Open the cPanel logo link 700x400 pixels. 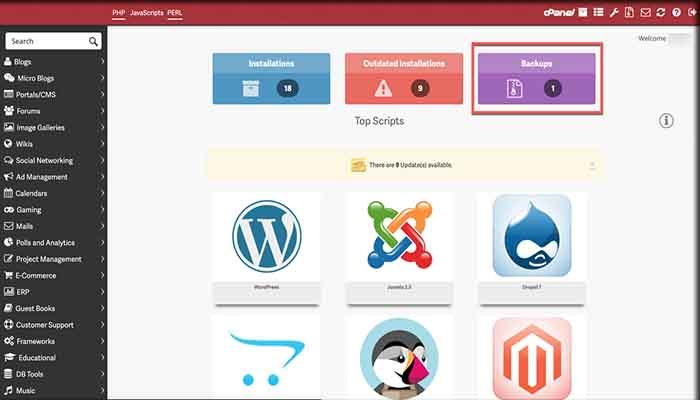coord(559,12)
